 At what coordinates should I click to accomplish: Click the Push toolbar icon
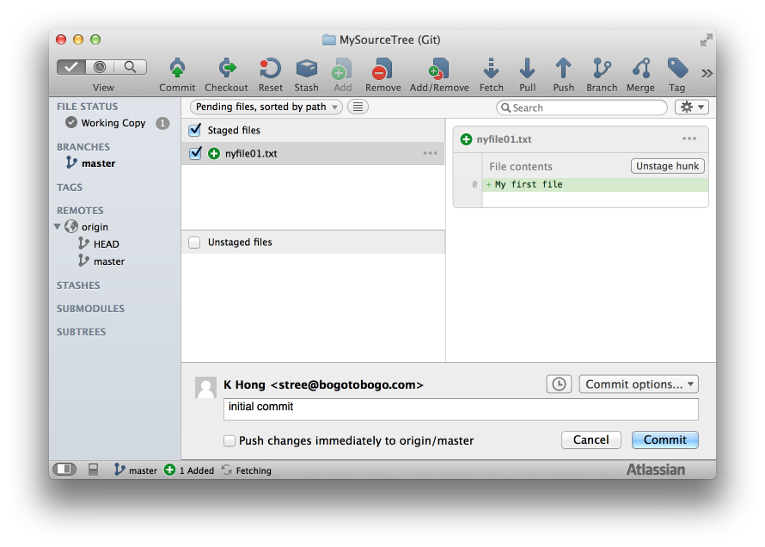564,68
